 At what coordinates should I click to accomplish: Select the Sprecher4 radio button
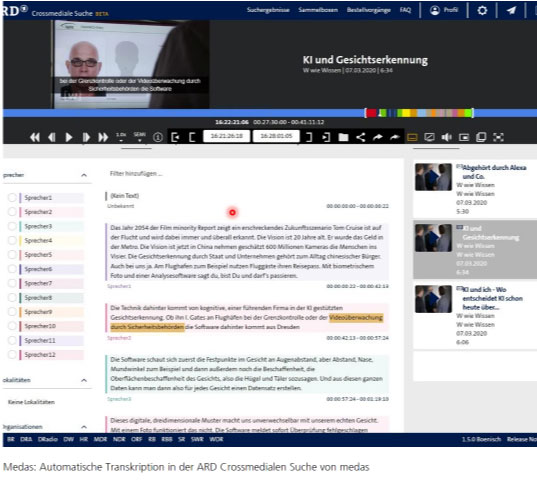(x=12, y=240)
